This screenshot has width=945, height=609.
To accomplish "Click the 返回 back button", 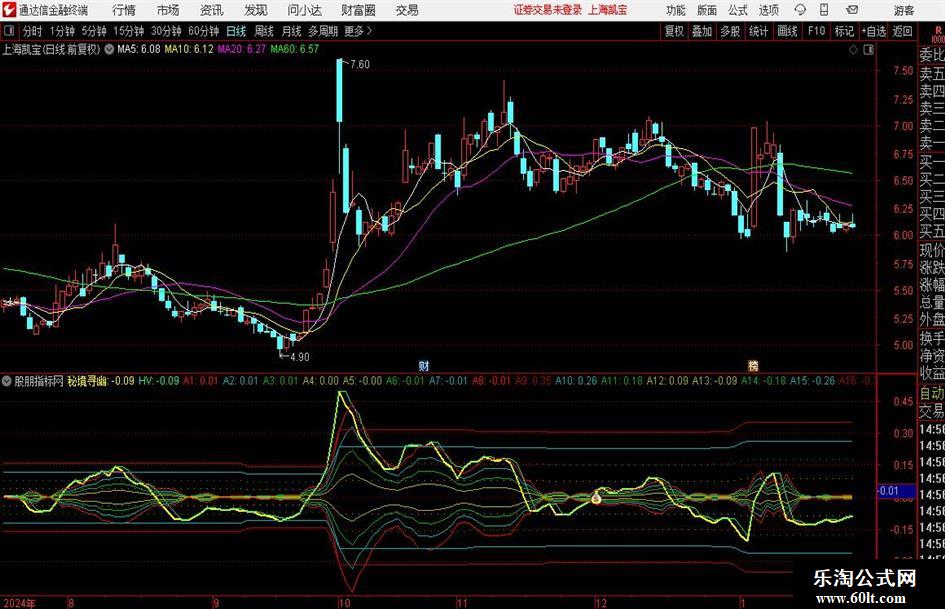I will (902, 31).
